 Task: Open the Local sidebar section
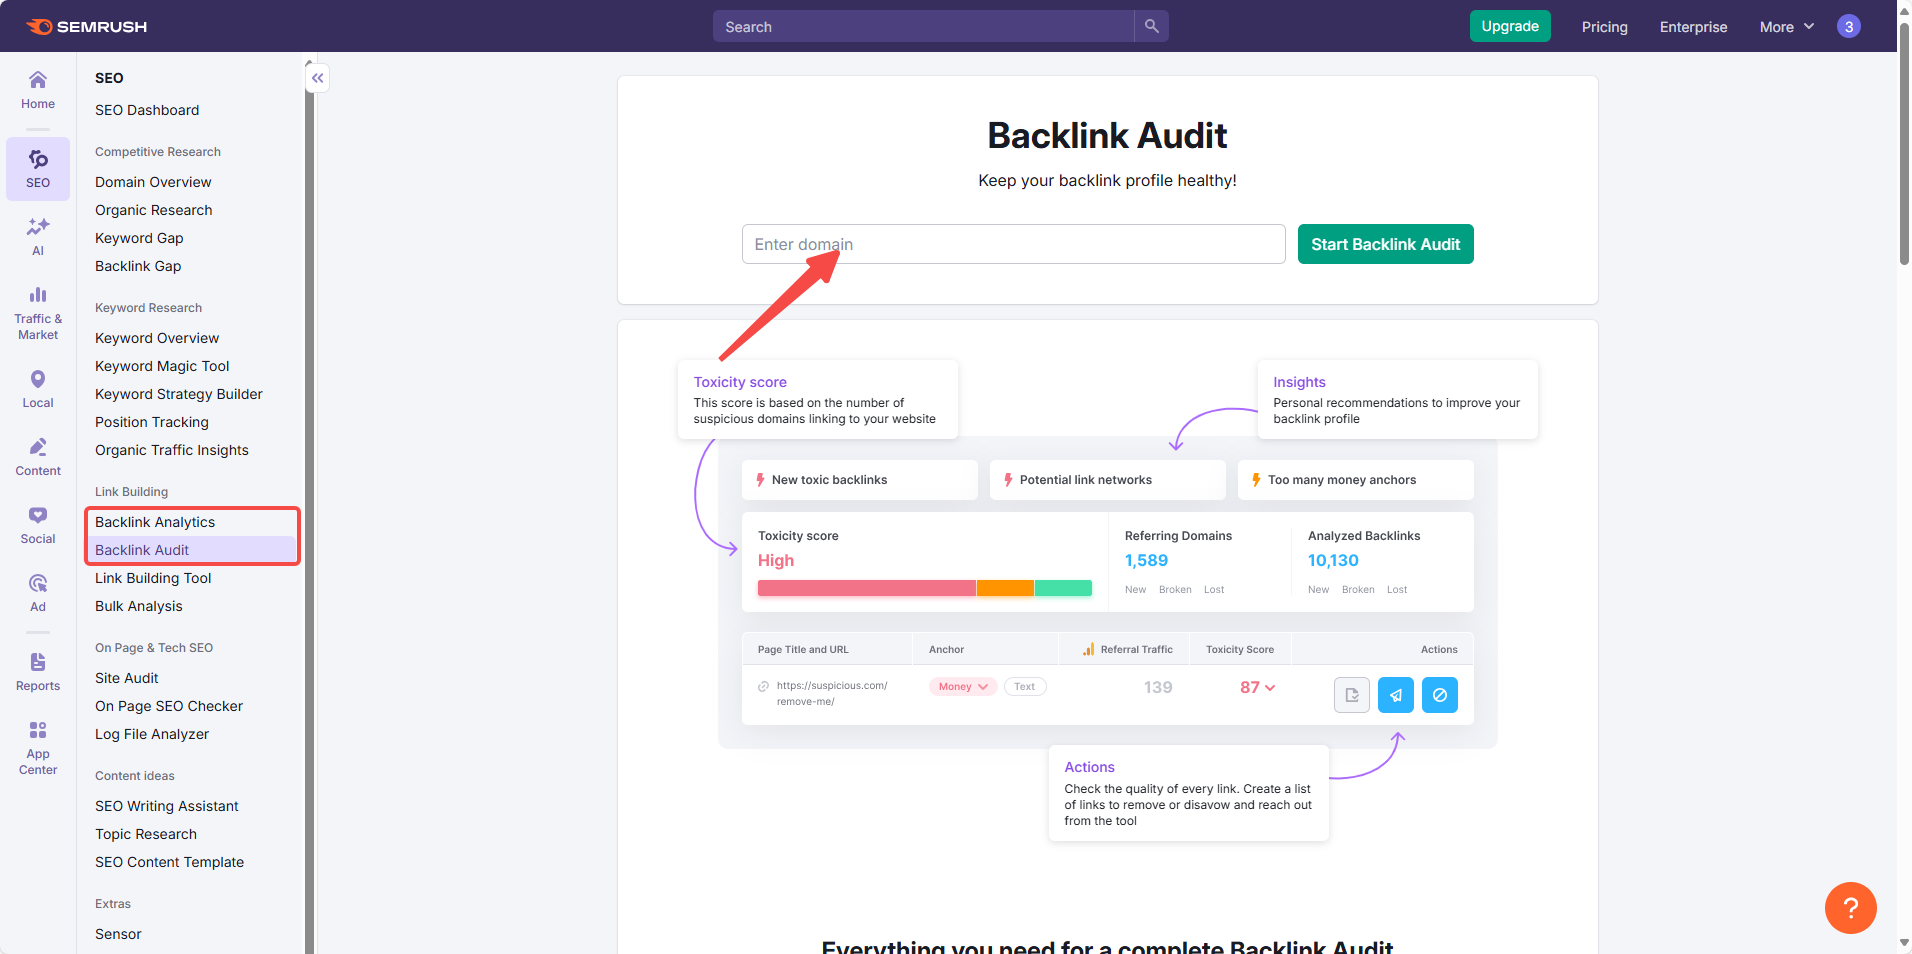38,389
